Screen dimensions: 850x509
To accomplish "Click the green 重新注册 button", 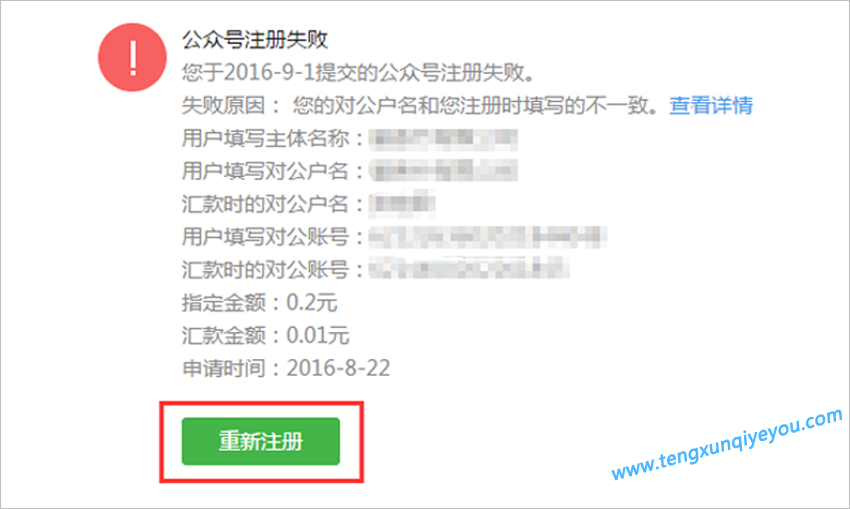I will (x=261, y=441).
